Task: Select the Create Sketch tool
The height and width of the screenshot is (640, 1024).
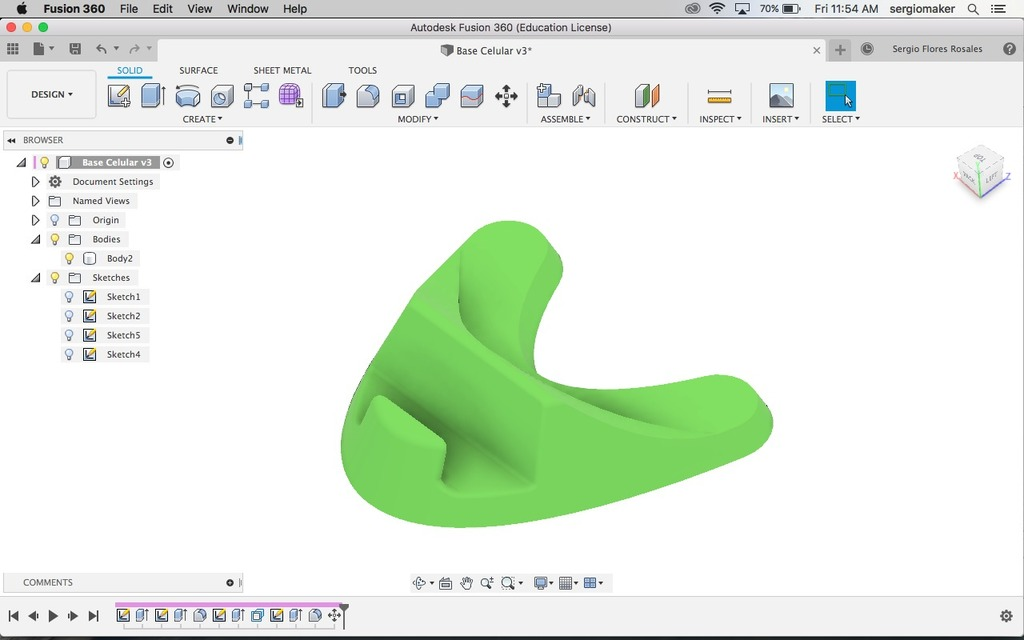Action: tap(121, 94)
